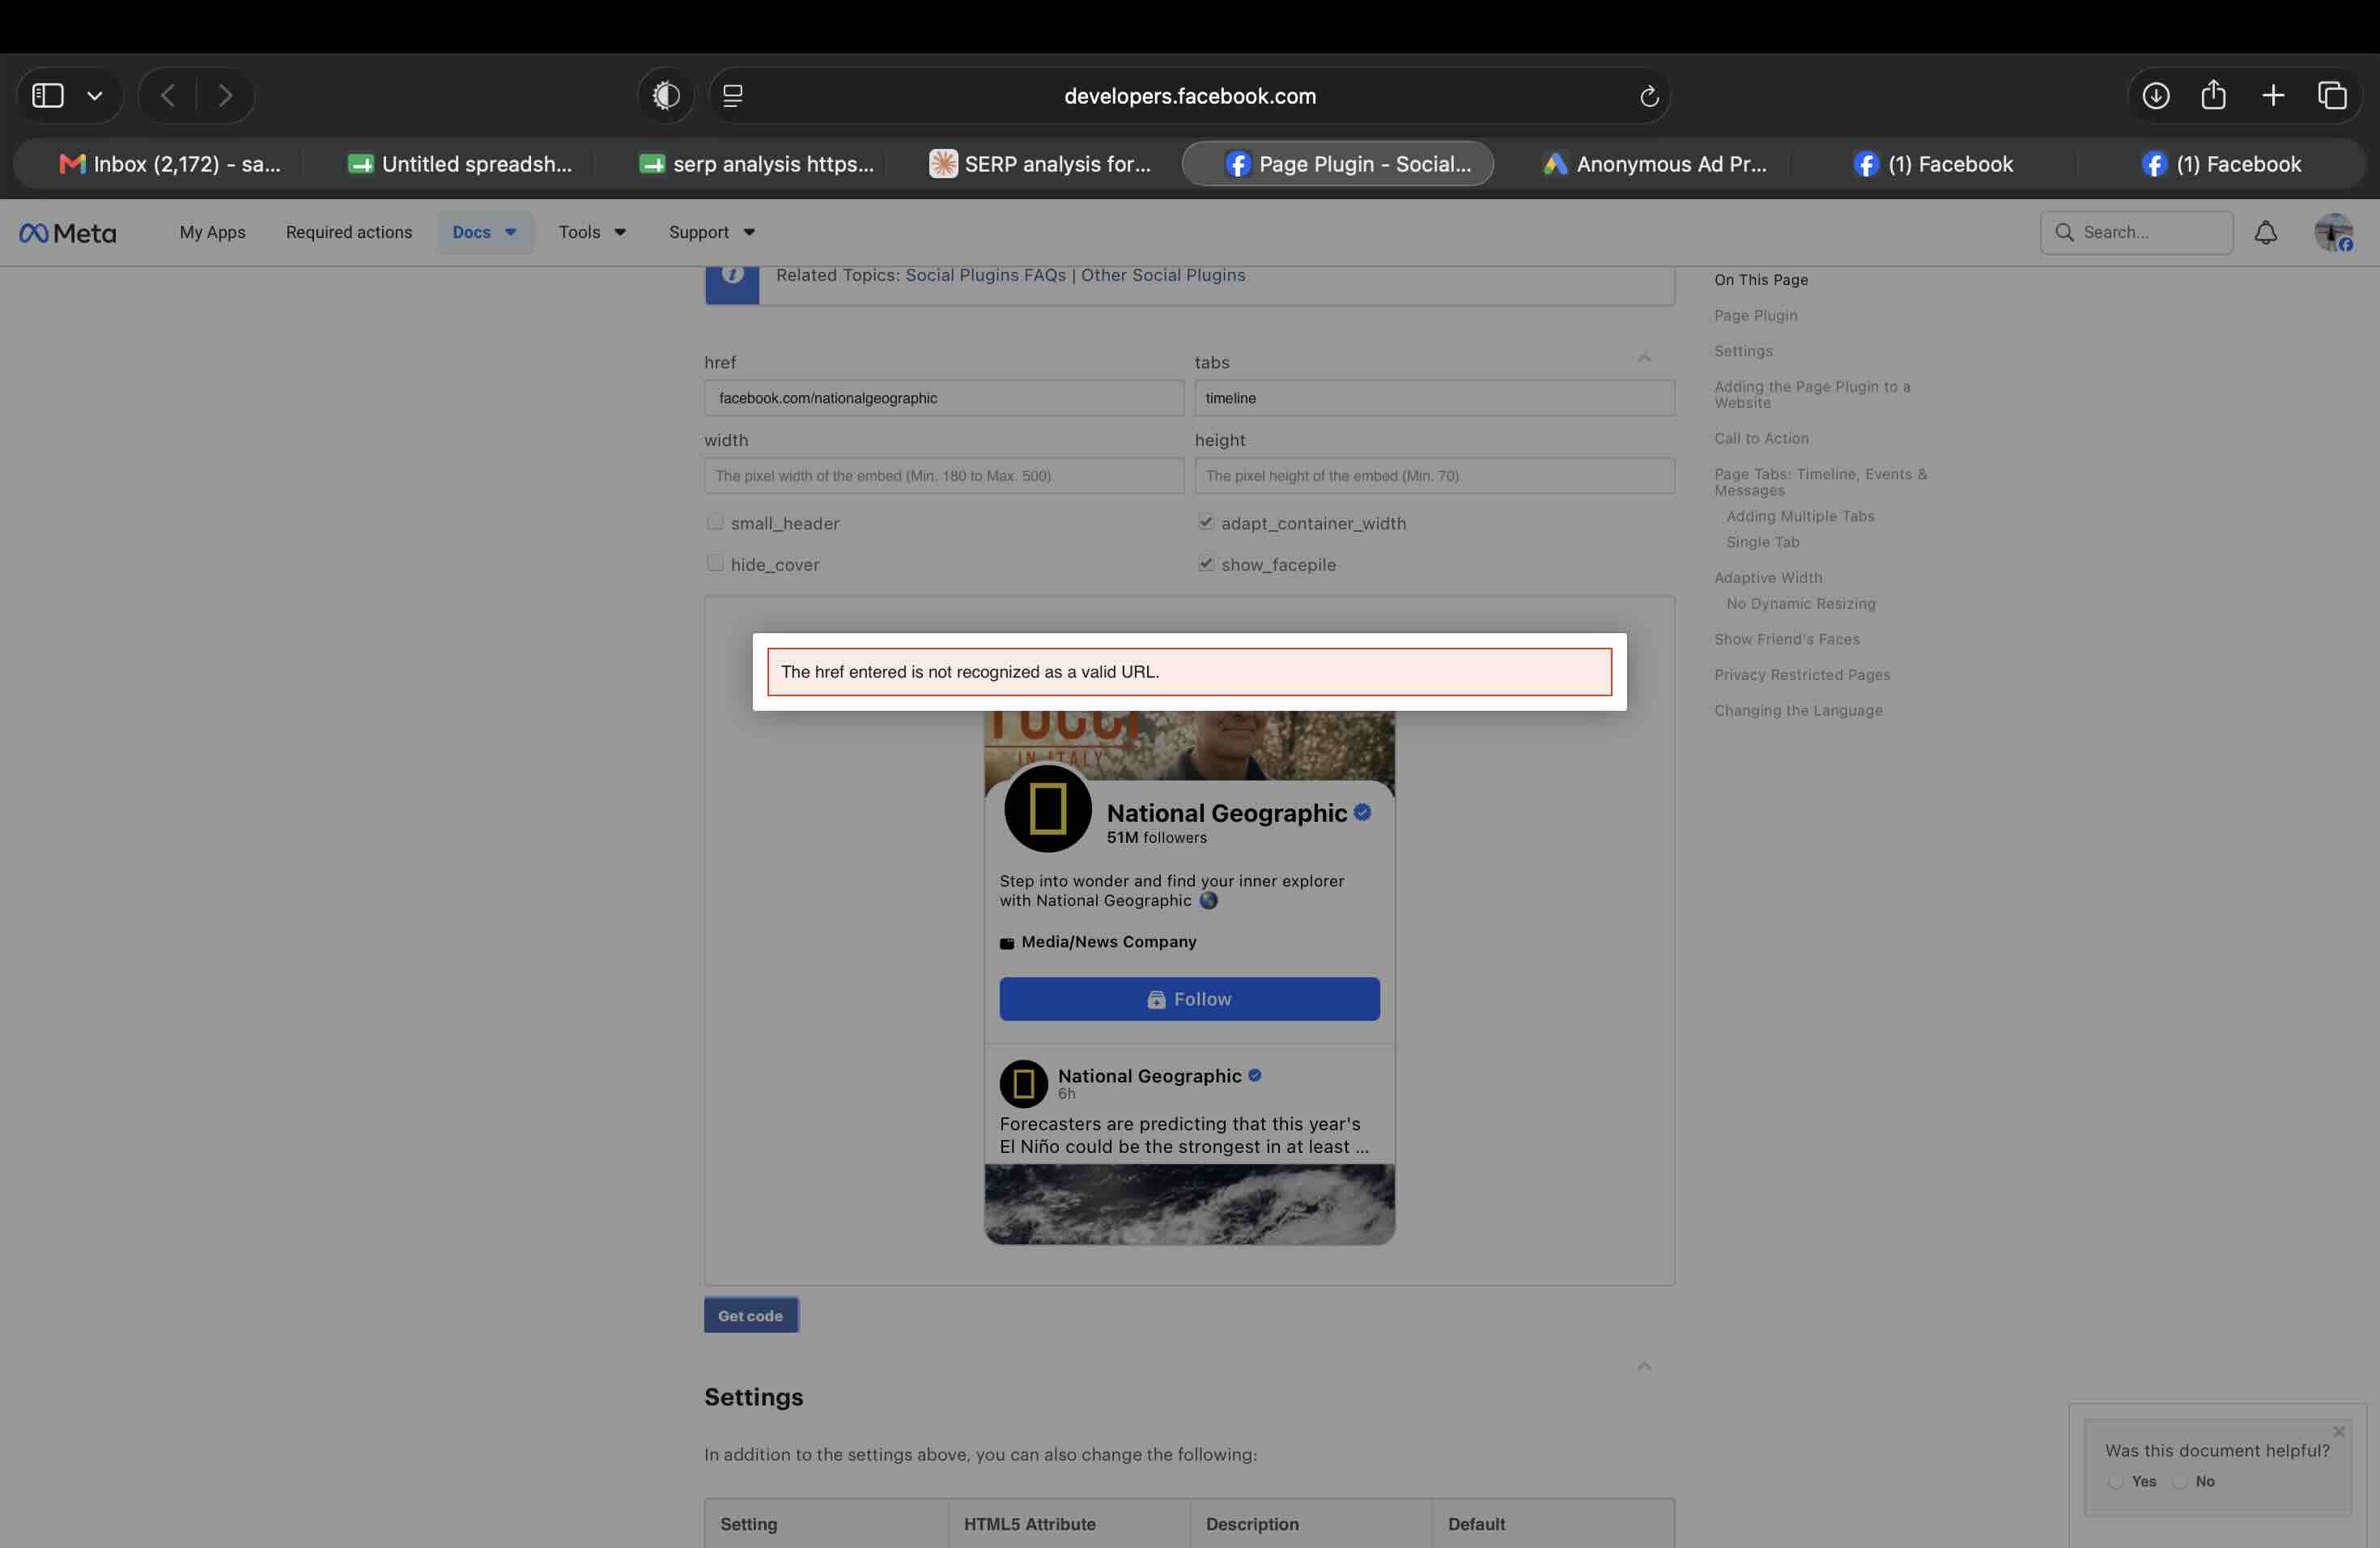Open sidebar options dropdown arrow
The height and width of the screenshot is (1548, 2380).
tap(95, 96)
